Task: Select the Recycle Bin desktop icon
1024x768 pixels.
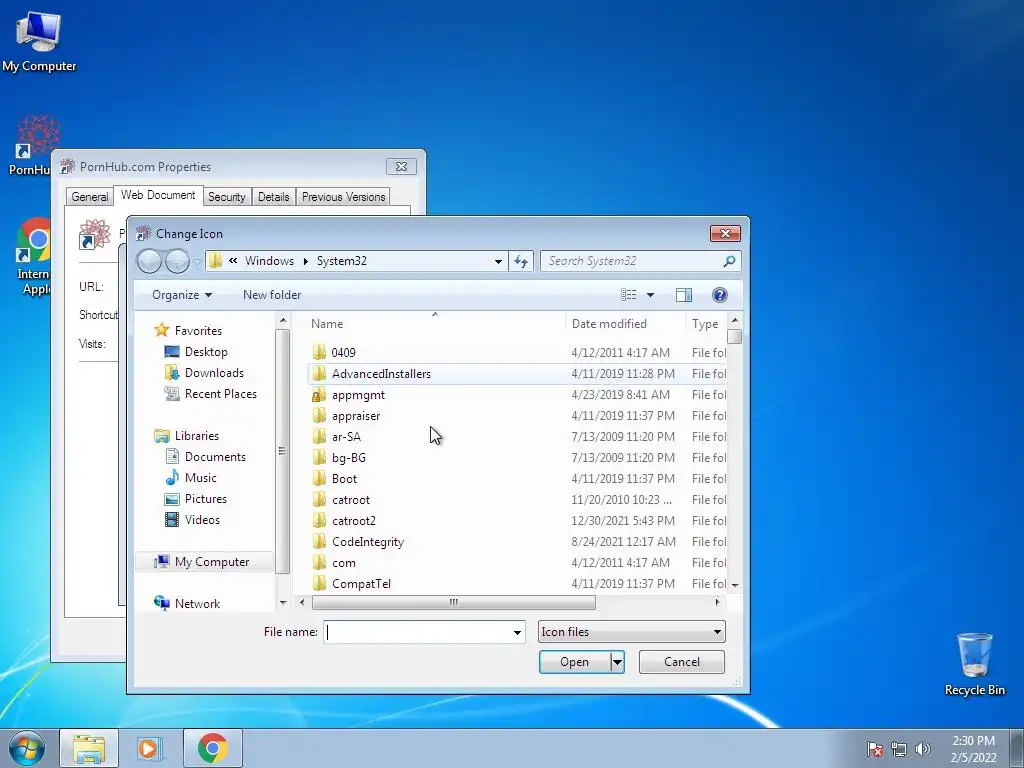Action: (x=974, y=664)
